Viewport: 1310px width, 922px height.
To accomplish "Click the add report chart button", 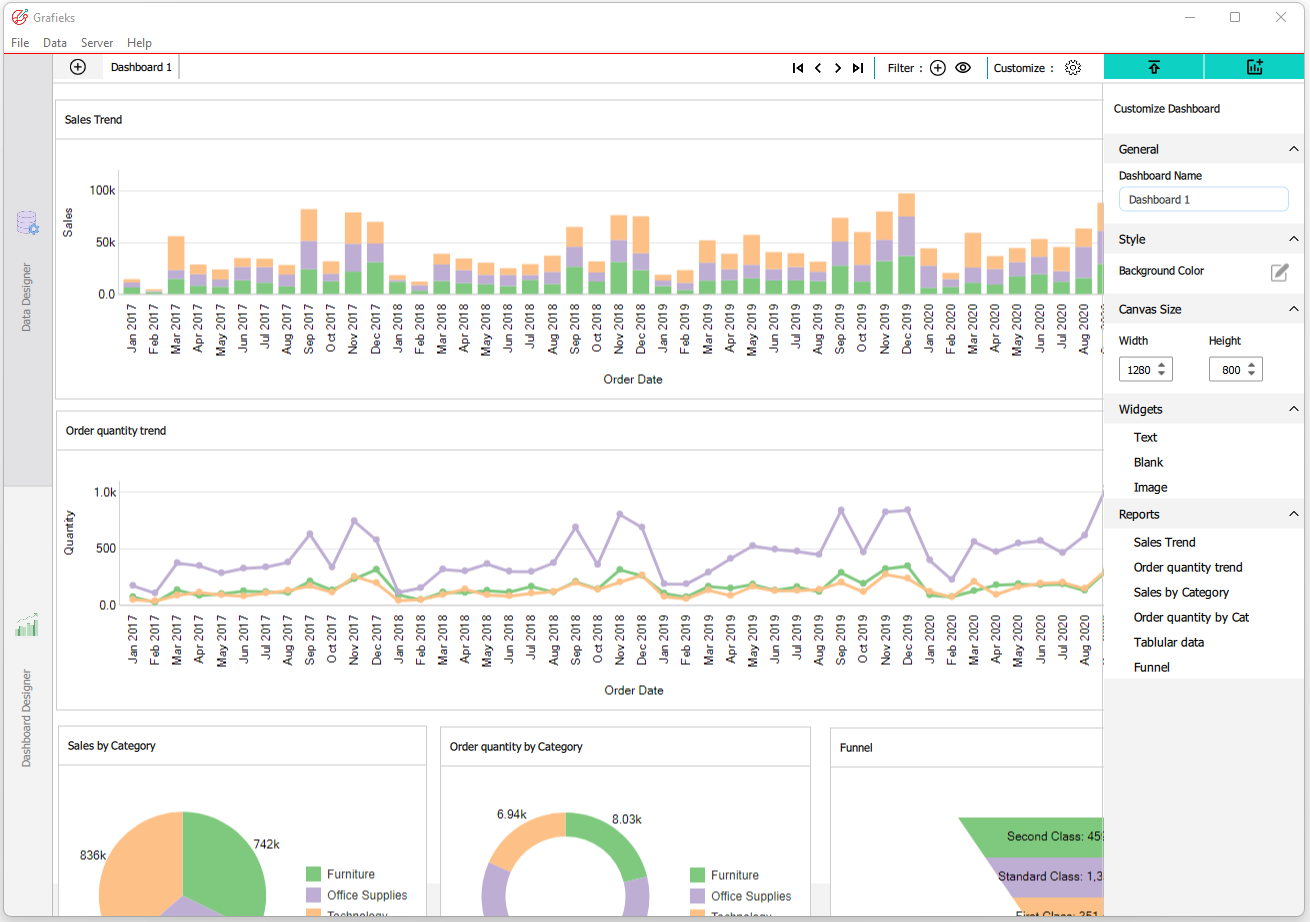I will (x=1255, y=67).
